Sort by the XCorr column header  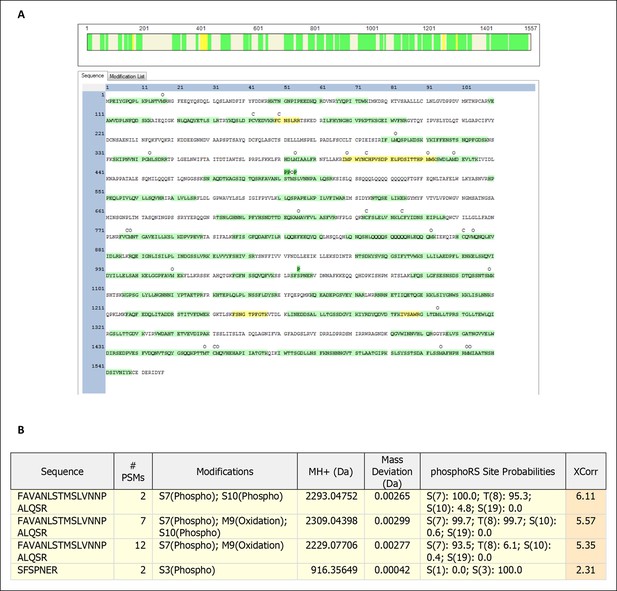tap(586, 471)
